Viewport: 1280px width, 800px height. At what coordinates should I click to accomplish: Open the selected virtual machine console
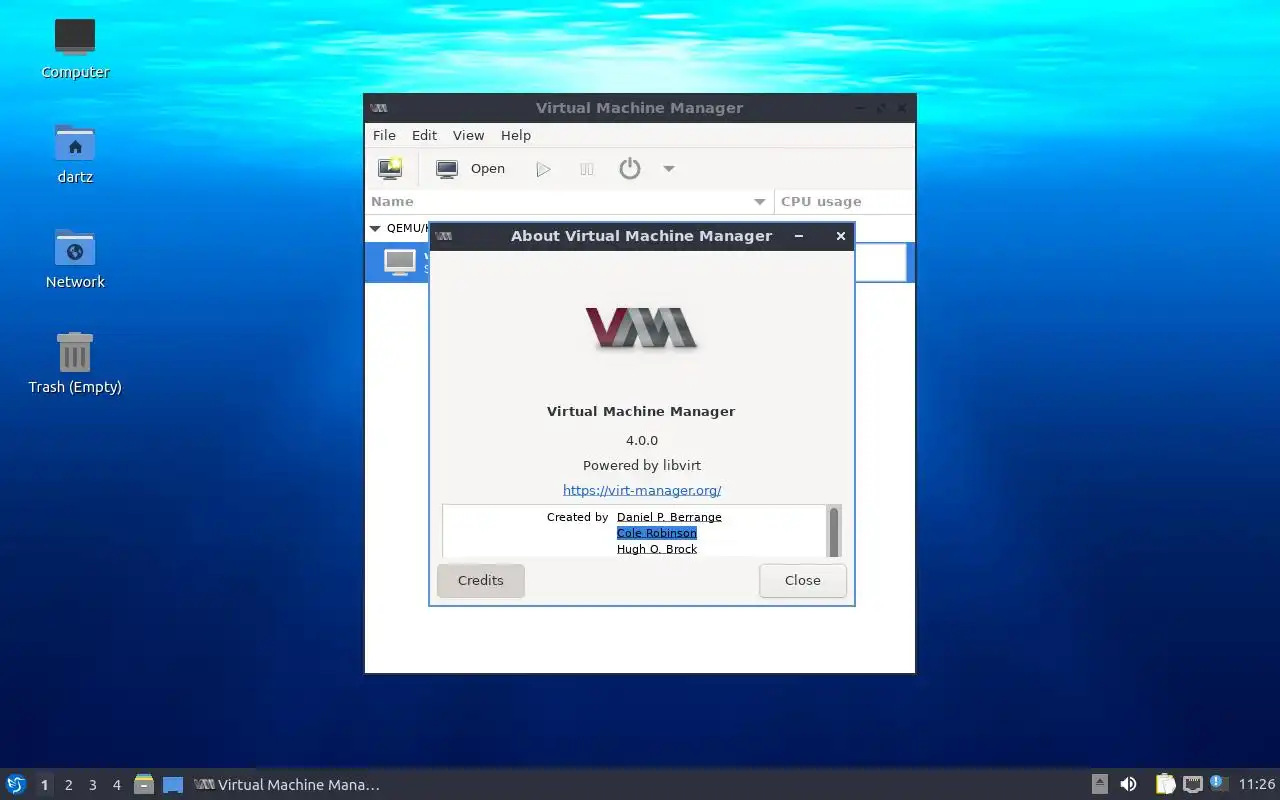point(471,169)
